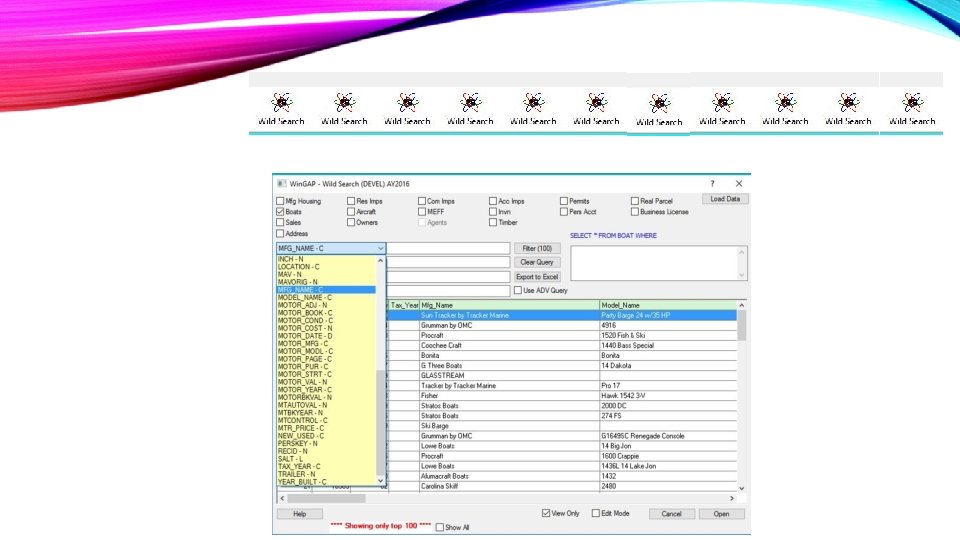Tick the MEFF checkbox
This screenshot has width=960, height=540.
point(422,212)
